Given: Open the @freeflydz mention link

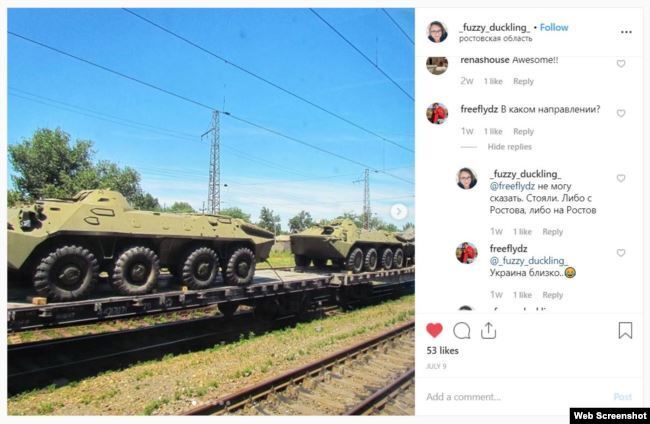Looking at the screenshot, I should [512, 186].
